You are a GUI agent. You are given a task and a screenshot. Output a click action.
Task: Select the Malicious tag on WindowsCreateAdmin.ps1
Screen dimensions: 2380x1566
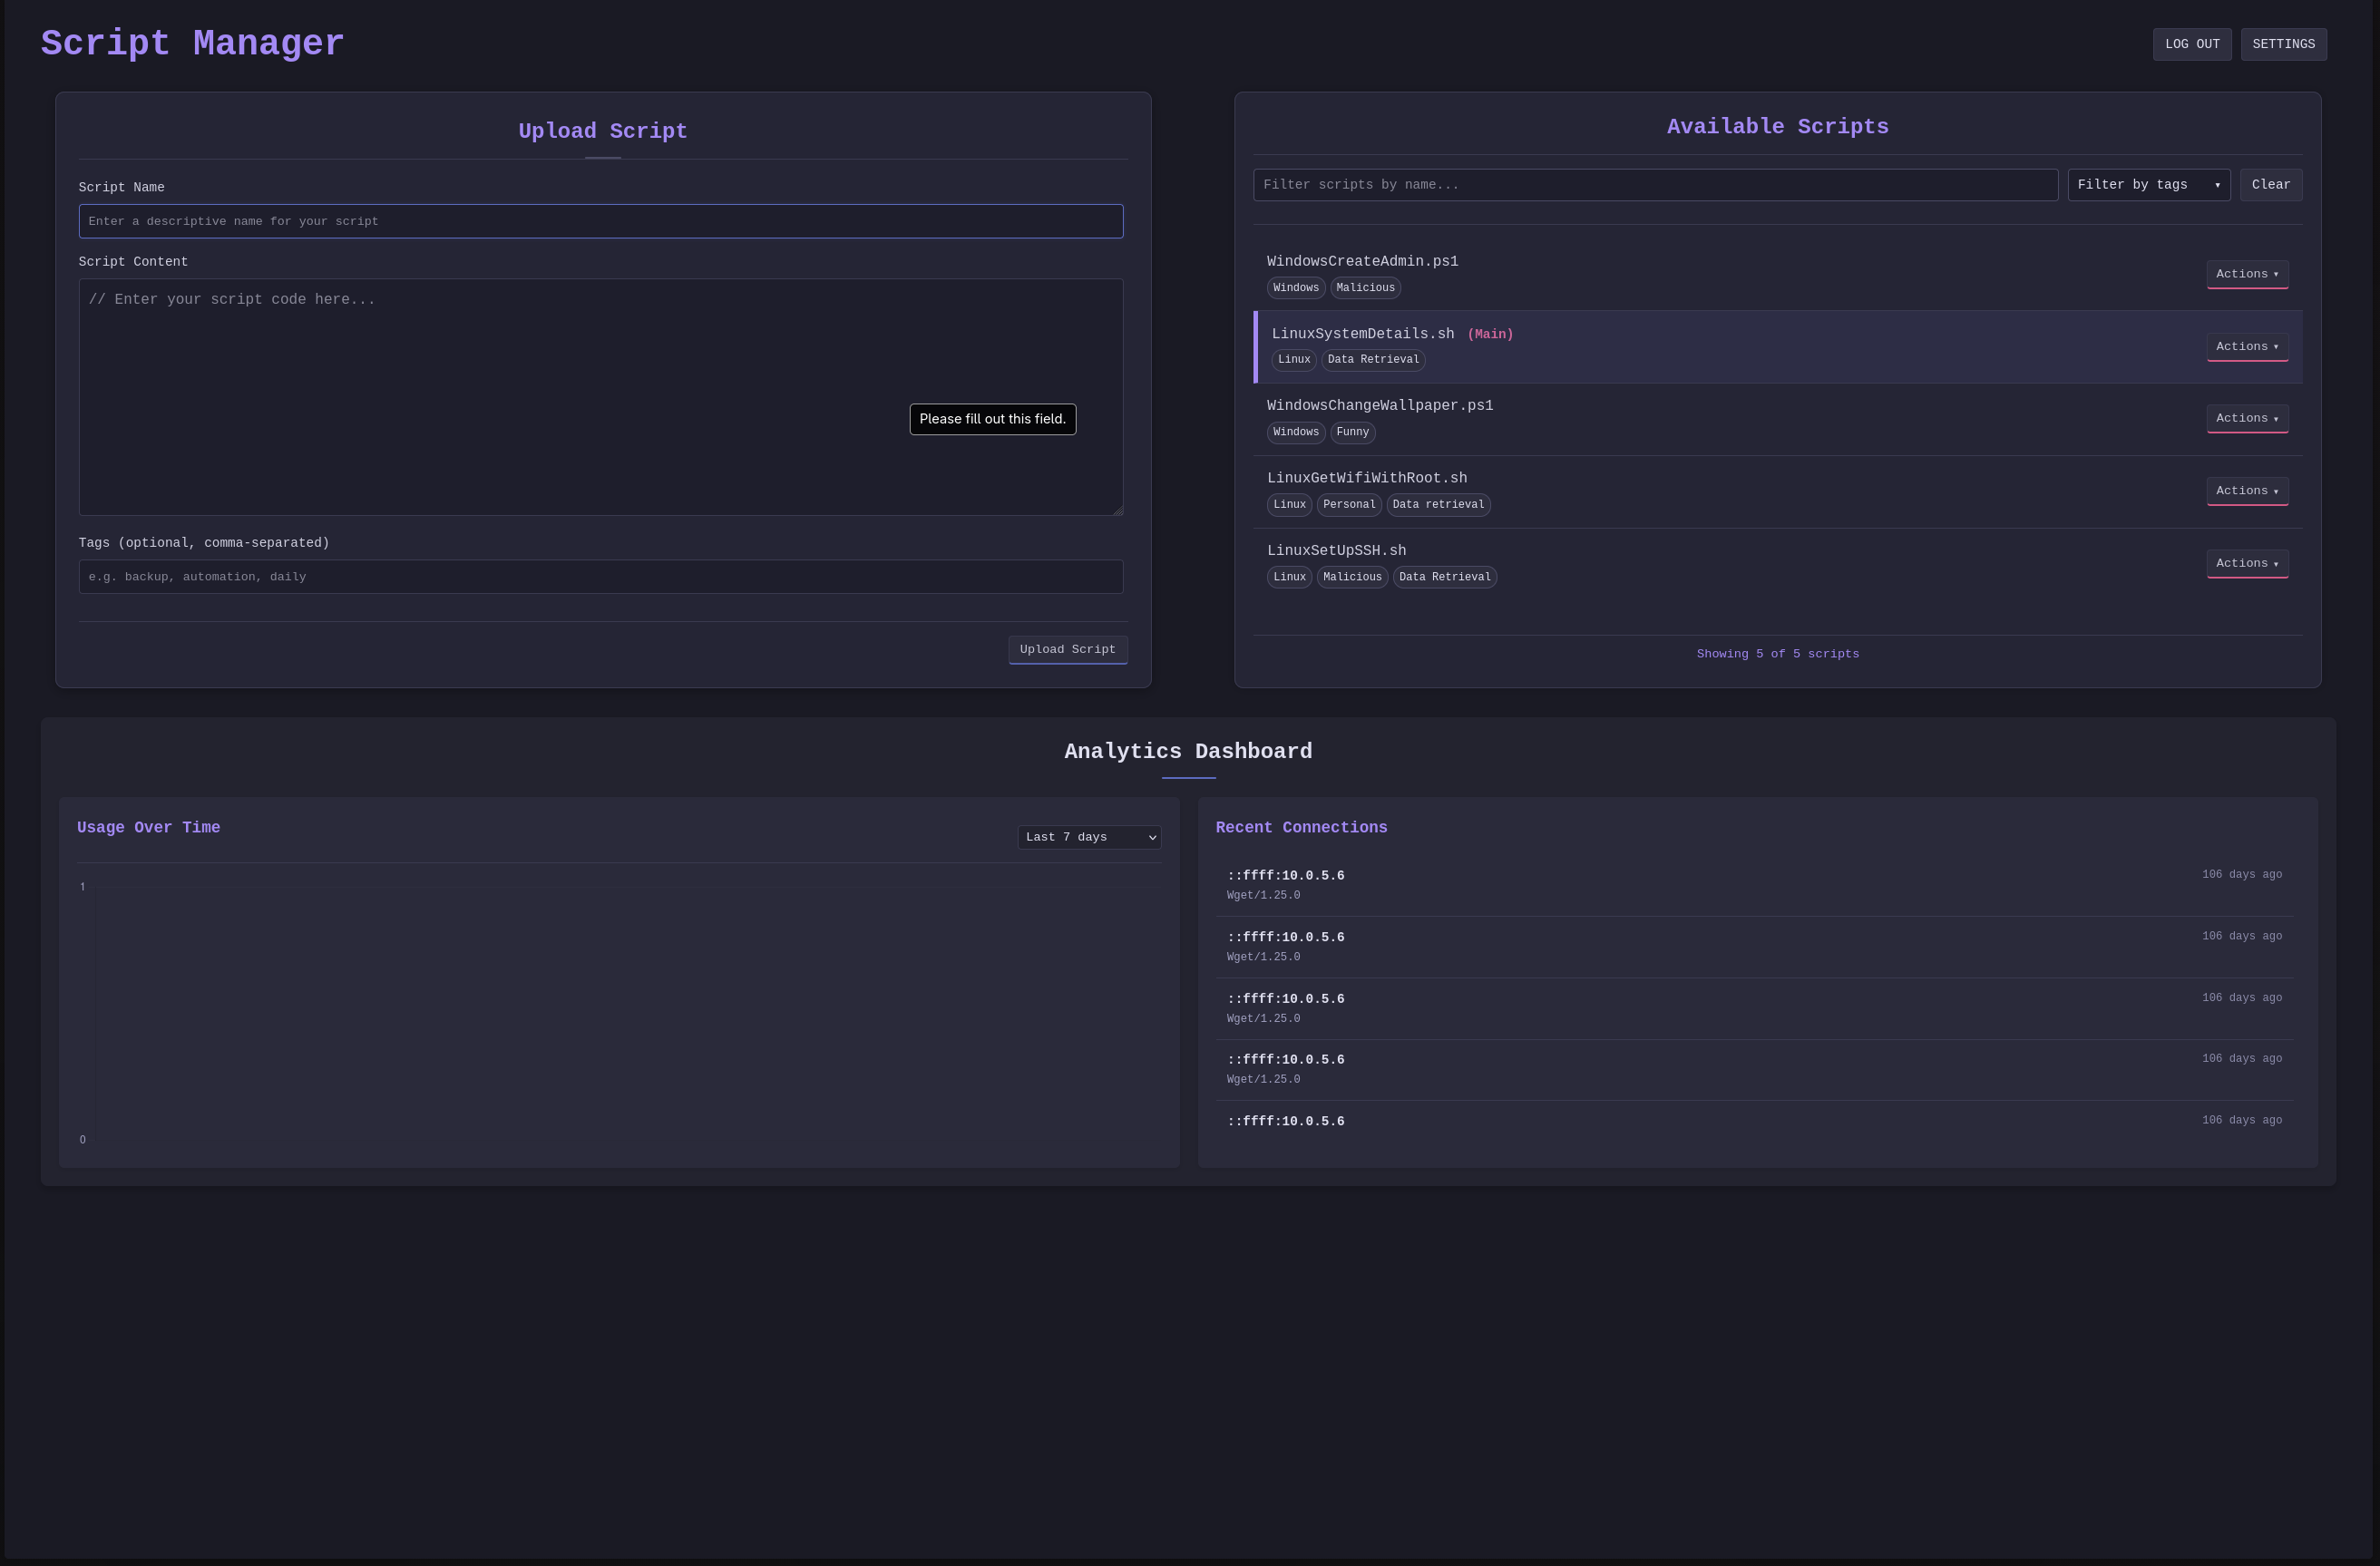(1365, 288)
